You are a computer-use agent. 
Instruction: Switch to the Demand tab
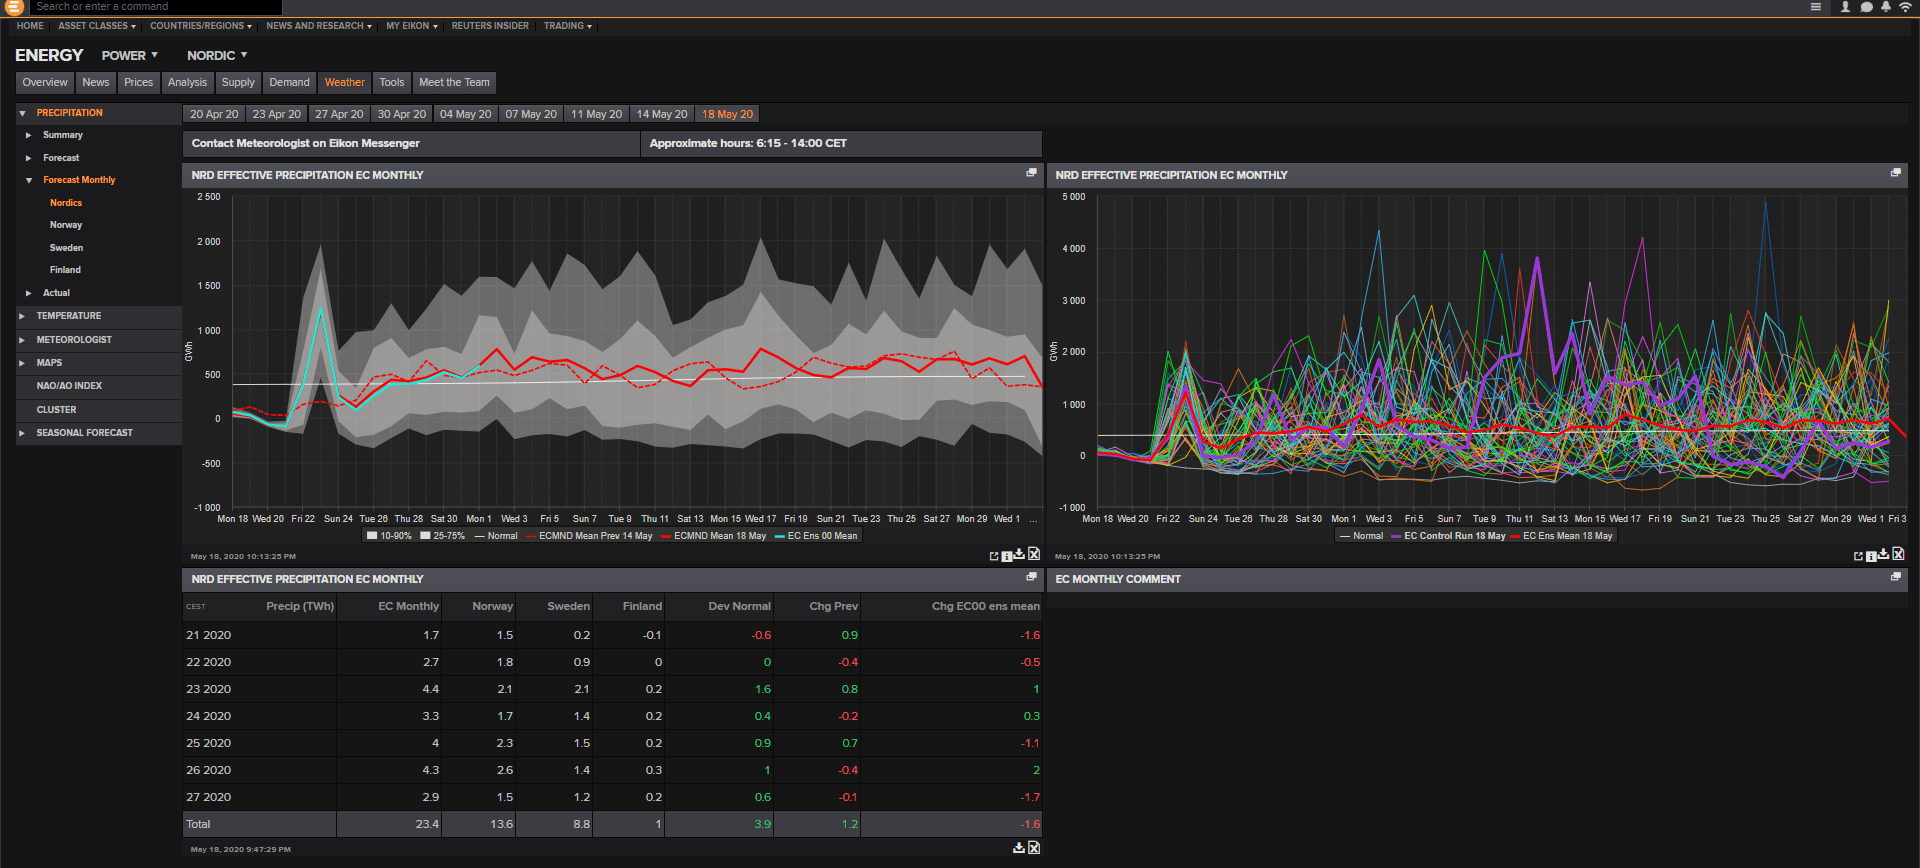point(289,83)
